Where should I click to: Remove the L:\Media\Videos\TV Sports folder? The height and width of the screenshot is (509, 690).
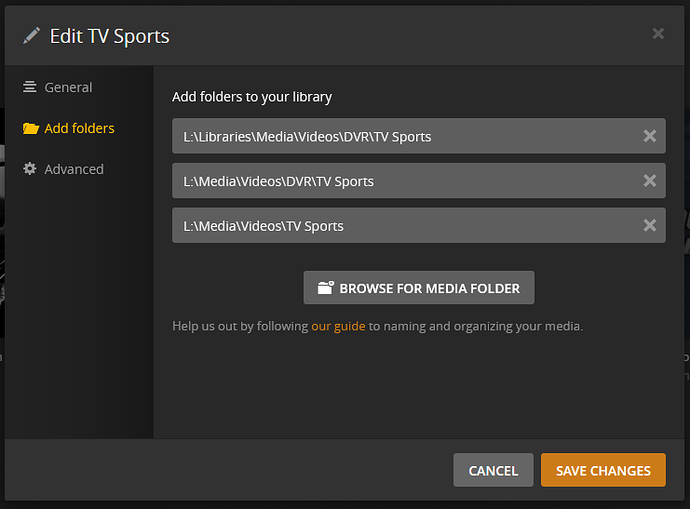[650, 226]
